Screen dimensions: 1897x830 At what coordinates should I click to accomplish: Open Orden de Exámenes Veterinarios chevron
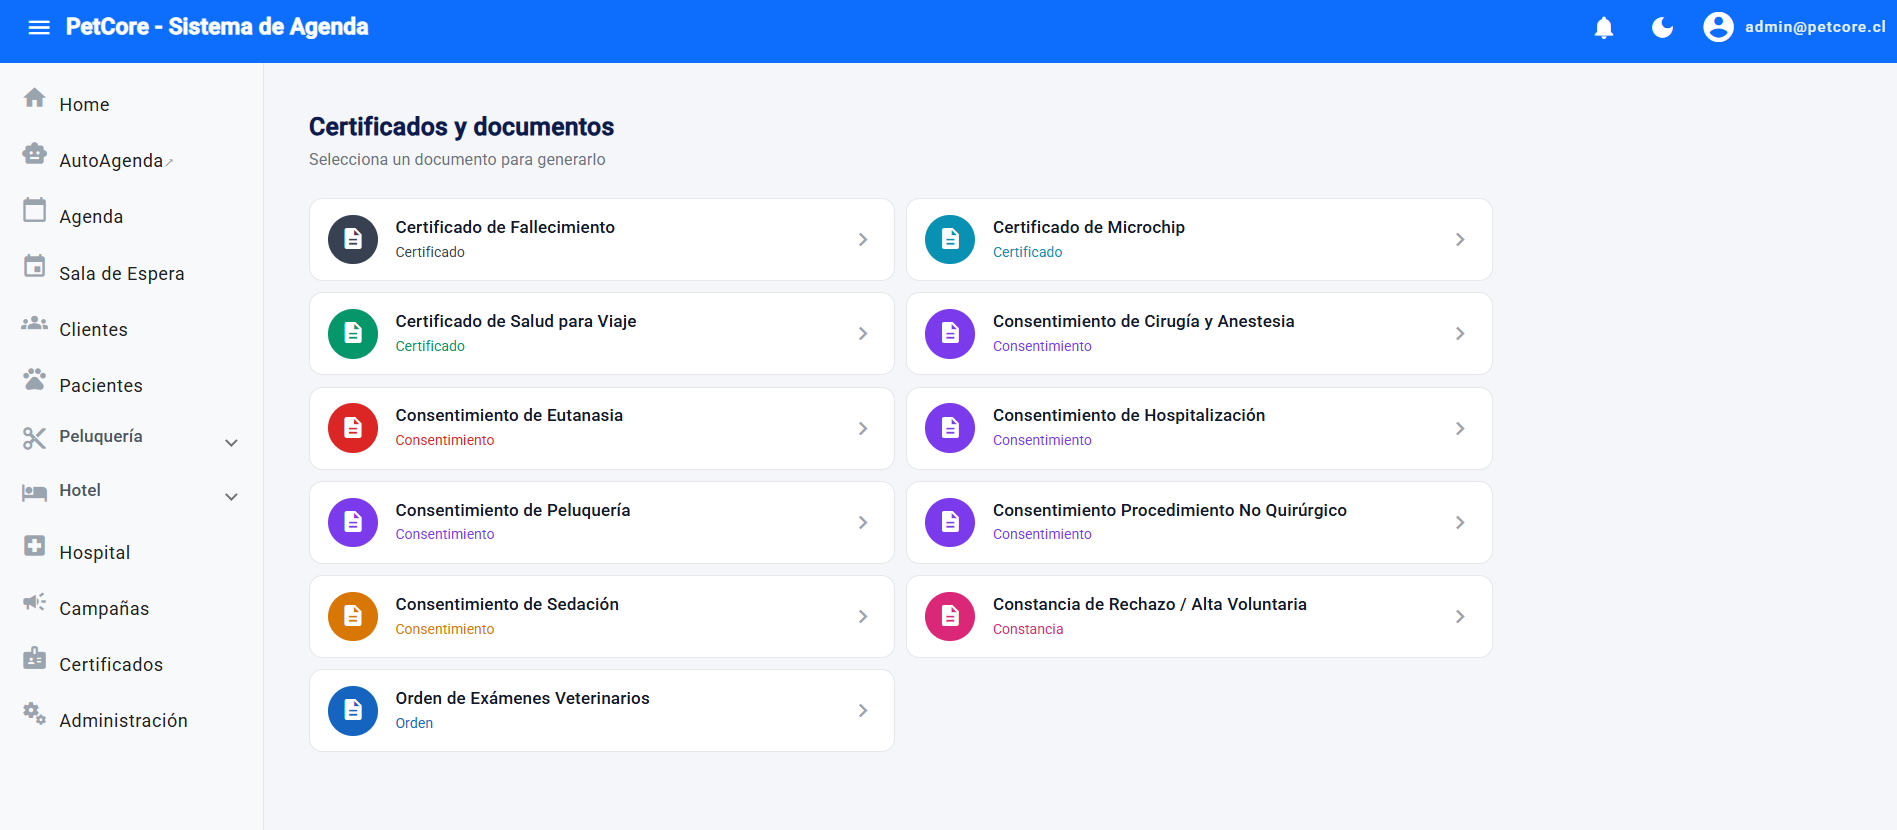click(x=863, y=710)
